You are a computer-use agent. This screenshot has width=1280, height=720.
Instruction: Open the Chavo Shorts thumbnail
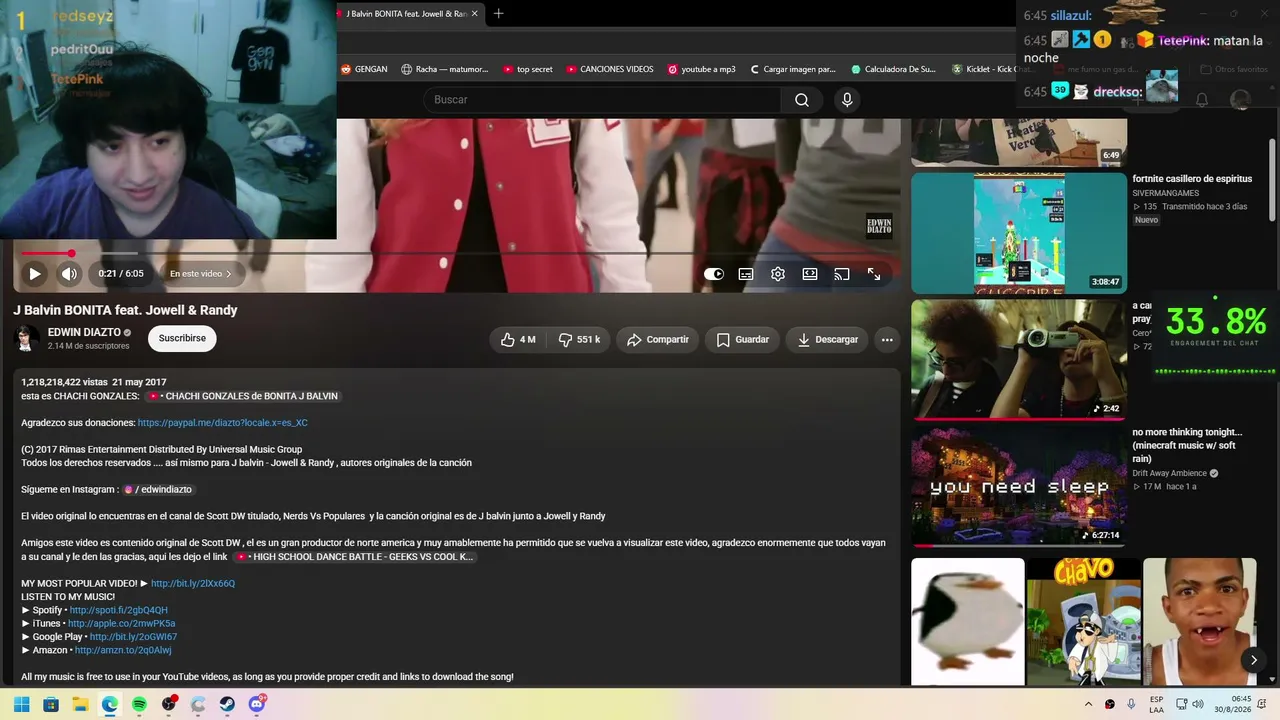point(1084,622)
